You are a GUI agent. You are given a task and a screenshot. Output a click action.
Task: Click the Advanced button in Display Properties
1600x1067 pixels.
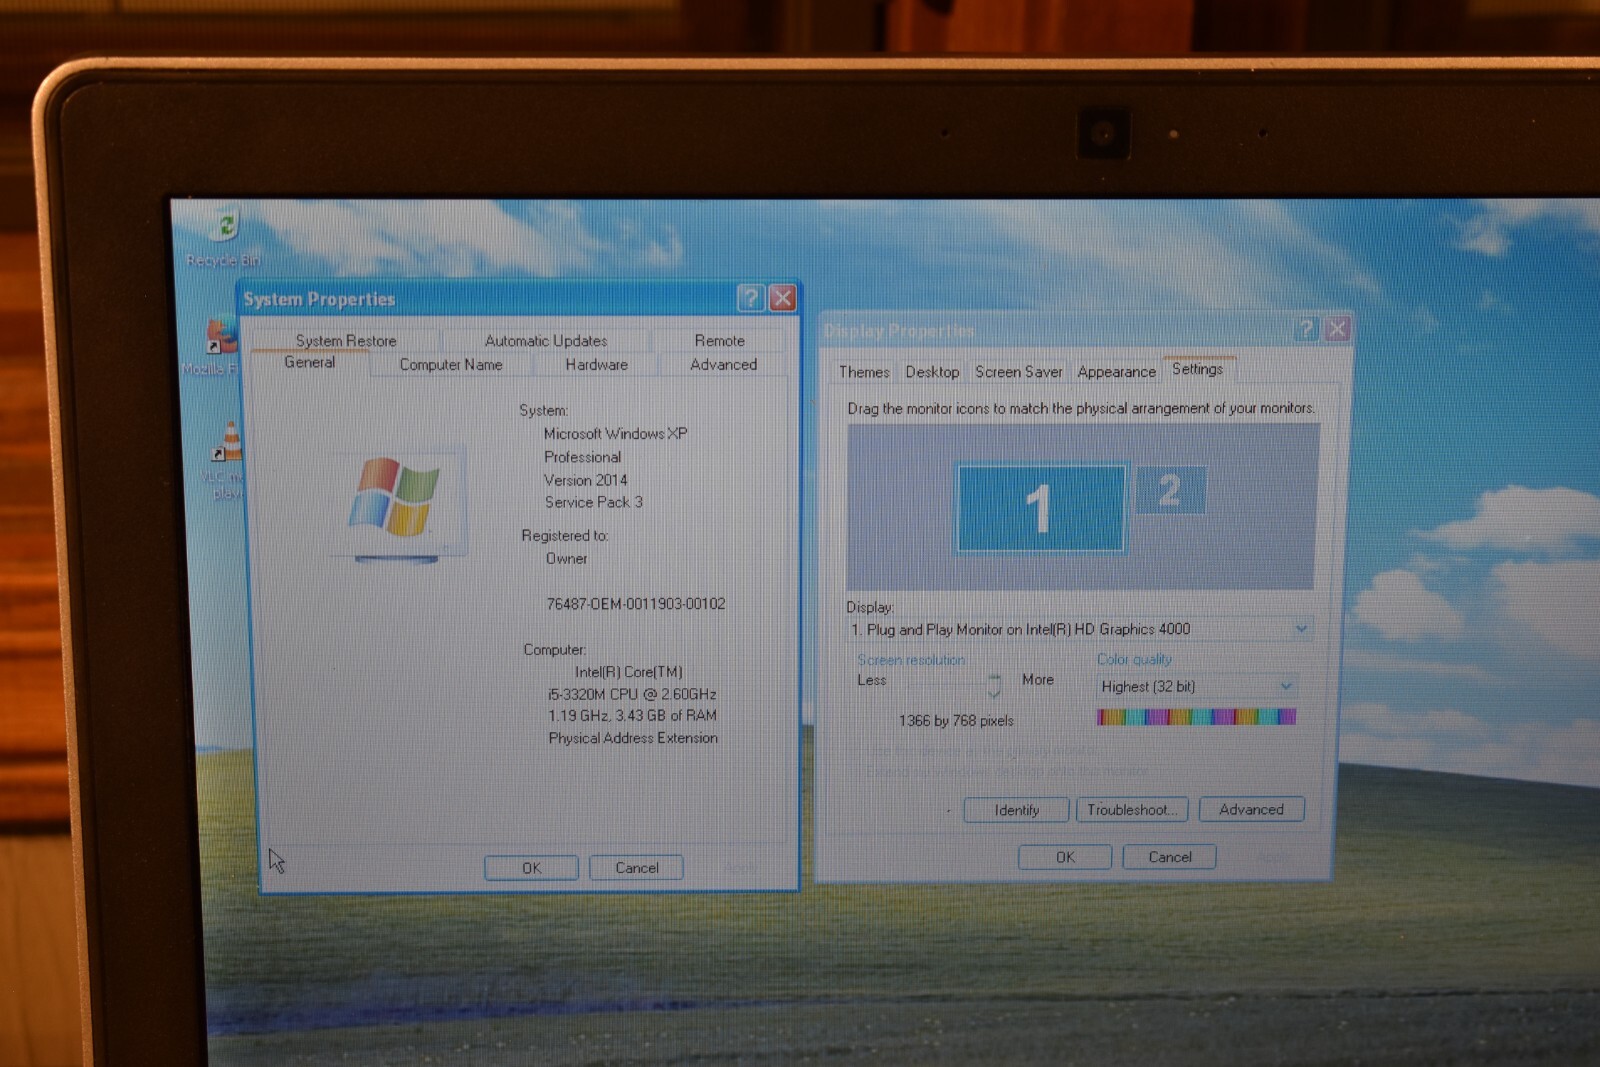[1251, 809]
